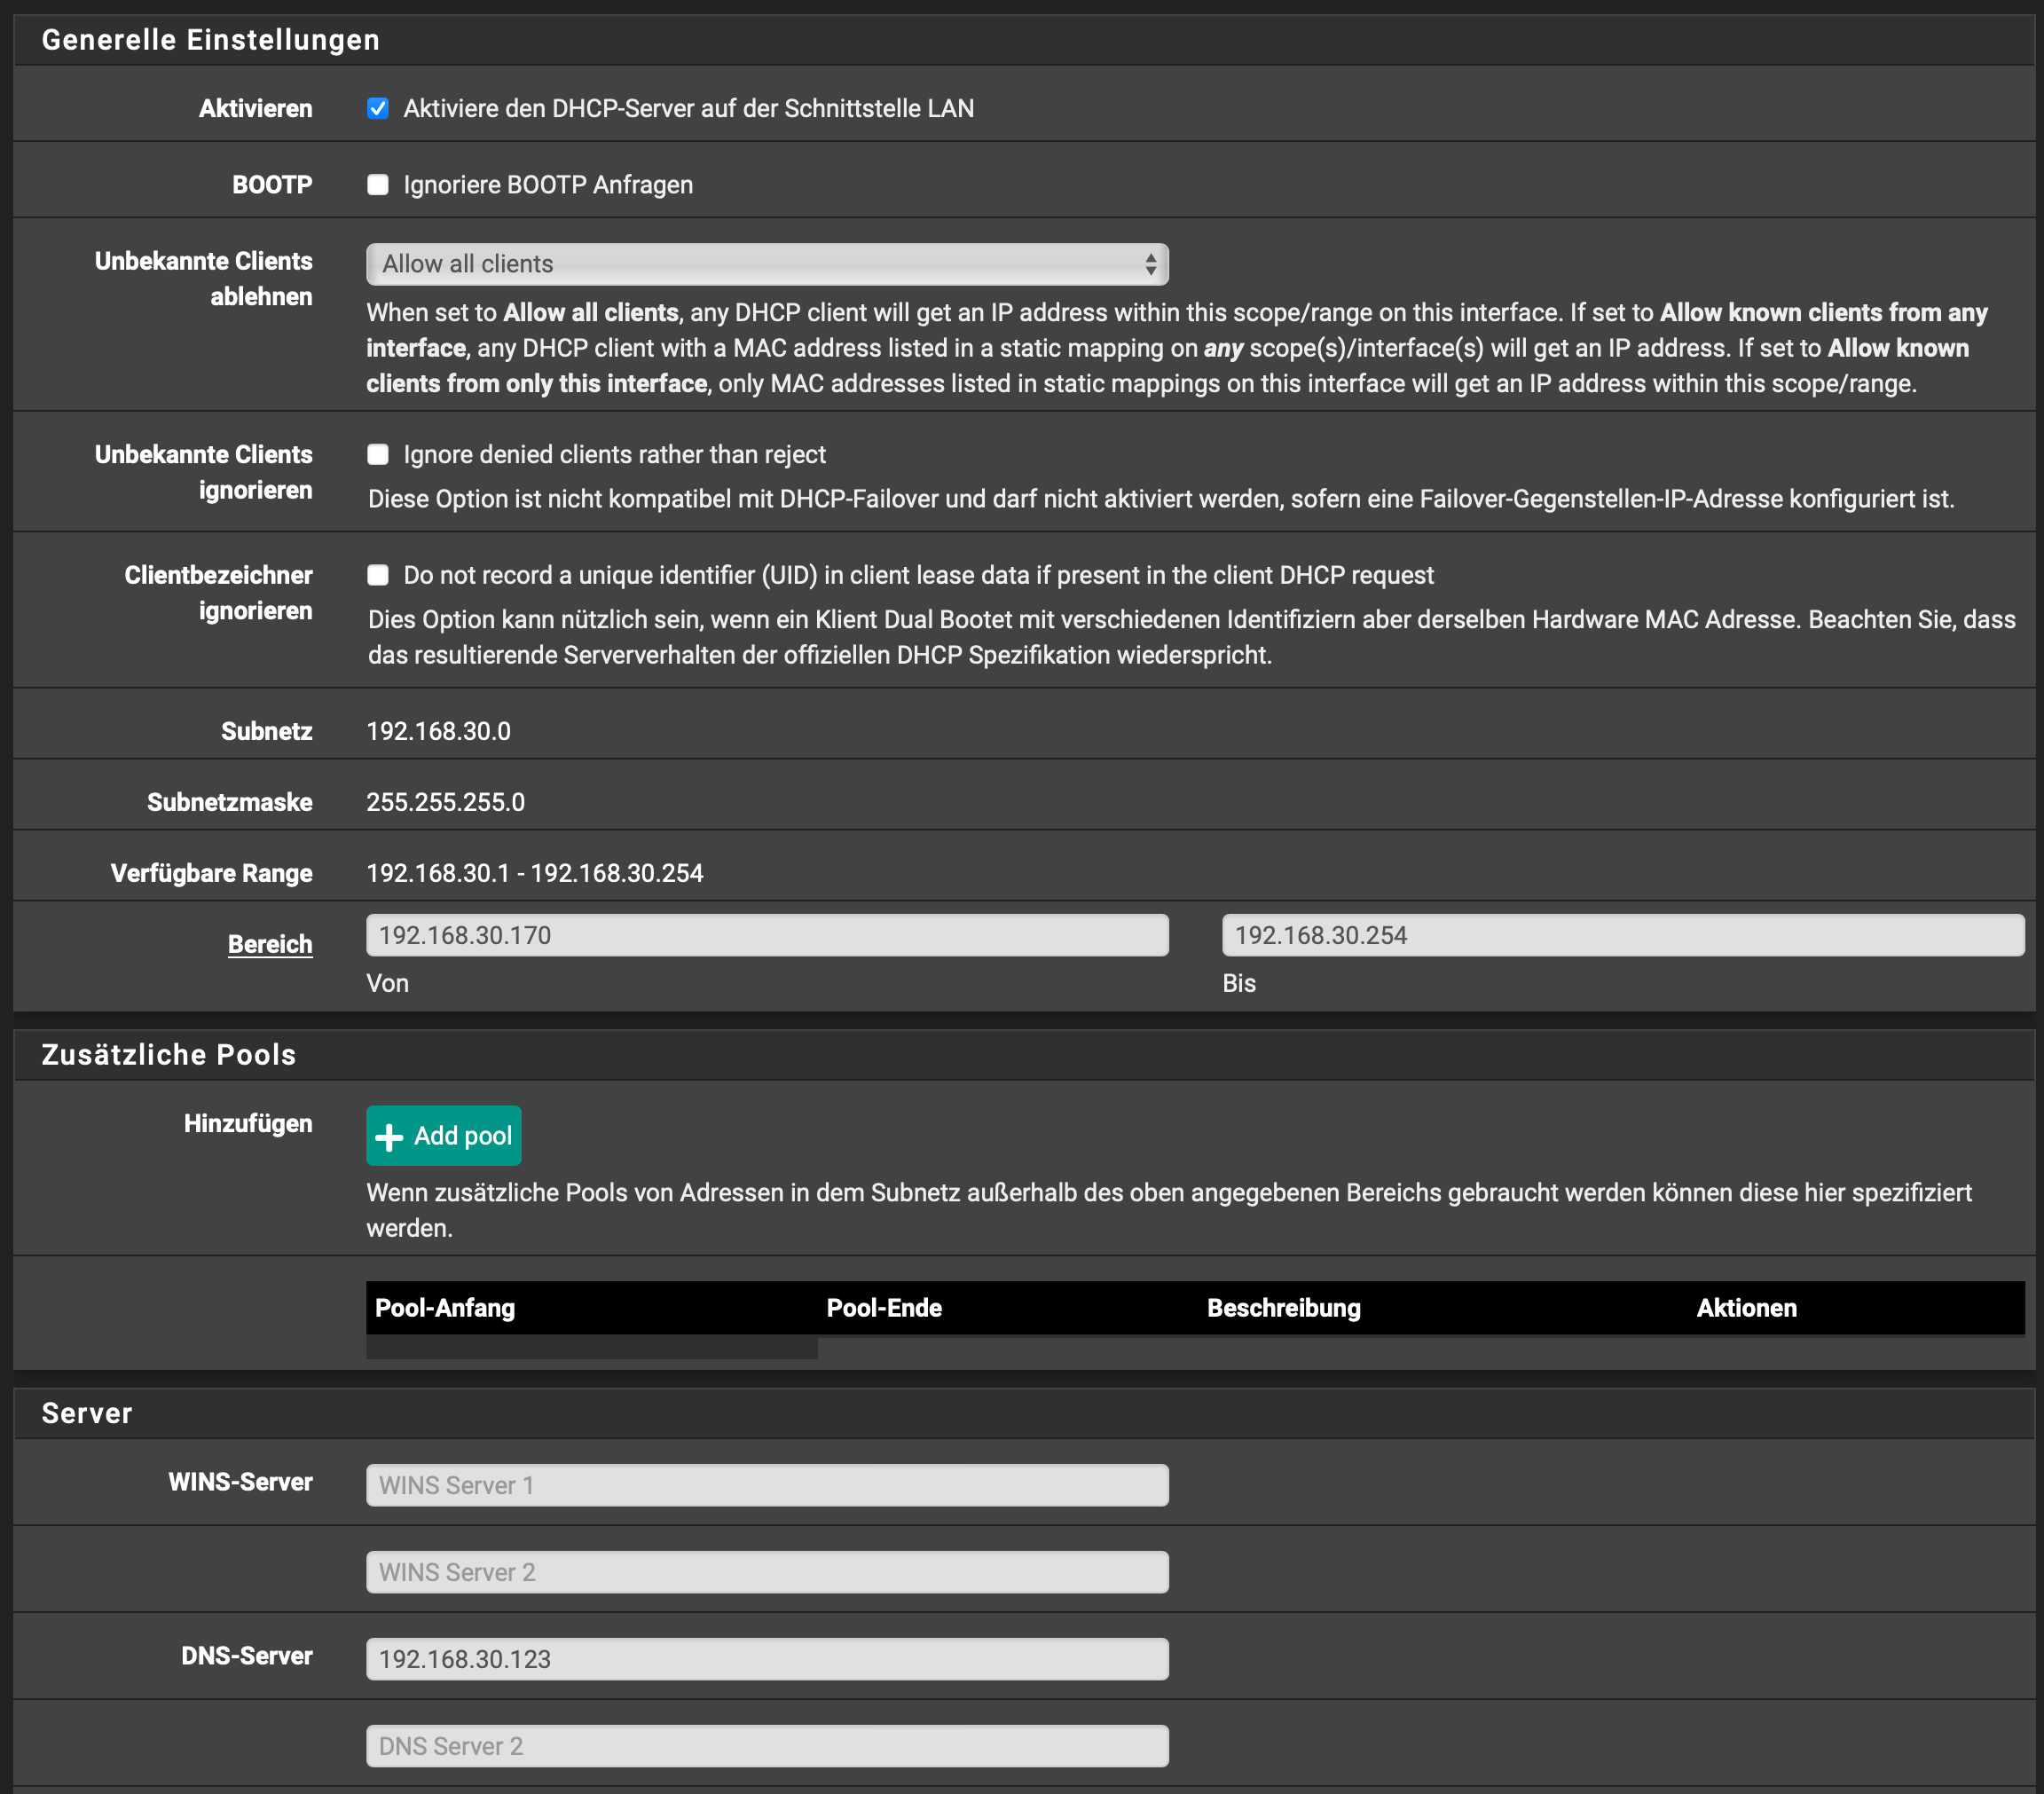
Task: Click the dropdown arrows on Unbekannte Clients select
Action: pos(1151,264)
